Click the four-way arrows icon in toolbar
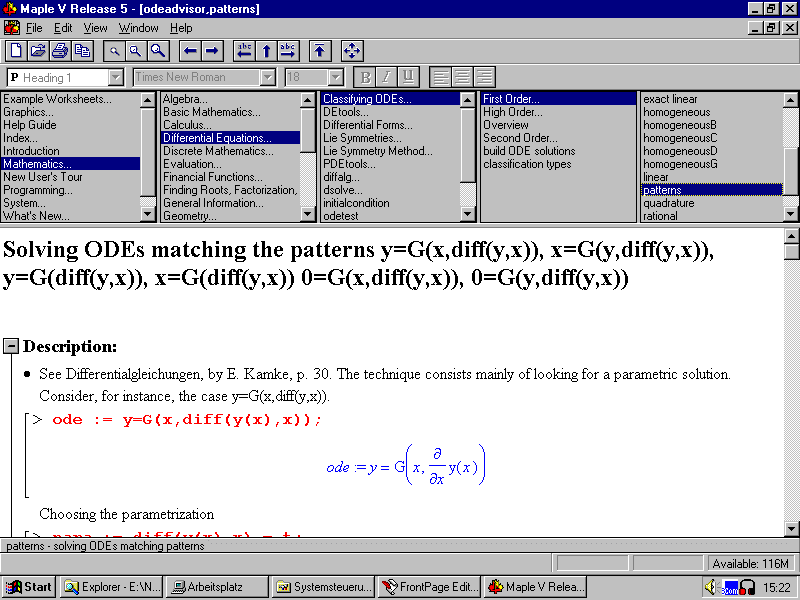 pyautogui.click(x=352, y=50)
